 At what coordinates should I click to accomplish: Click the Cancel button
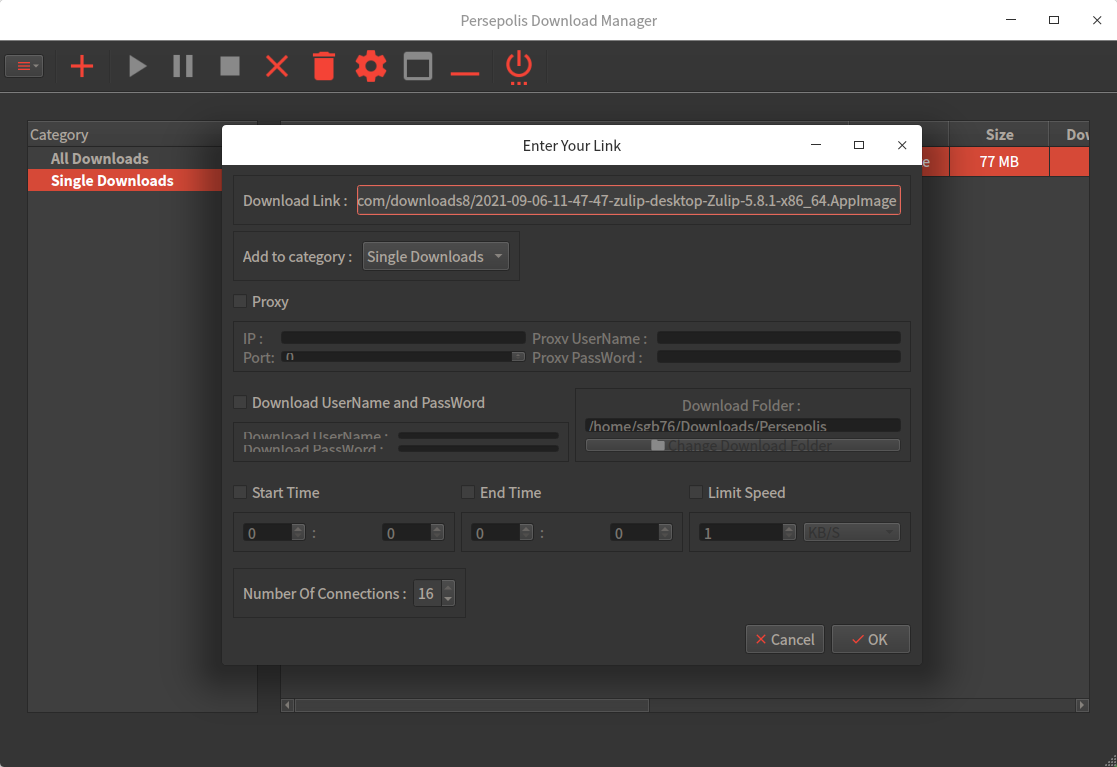click(785, 639)
